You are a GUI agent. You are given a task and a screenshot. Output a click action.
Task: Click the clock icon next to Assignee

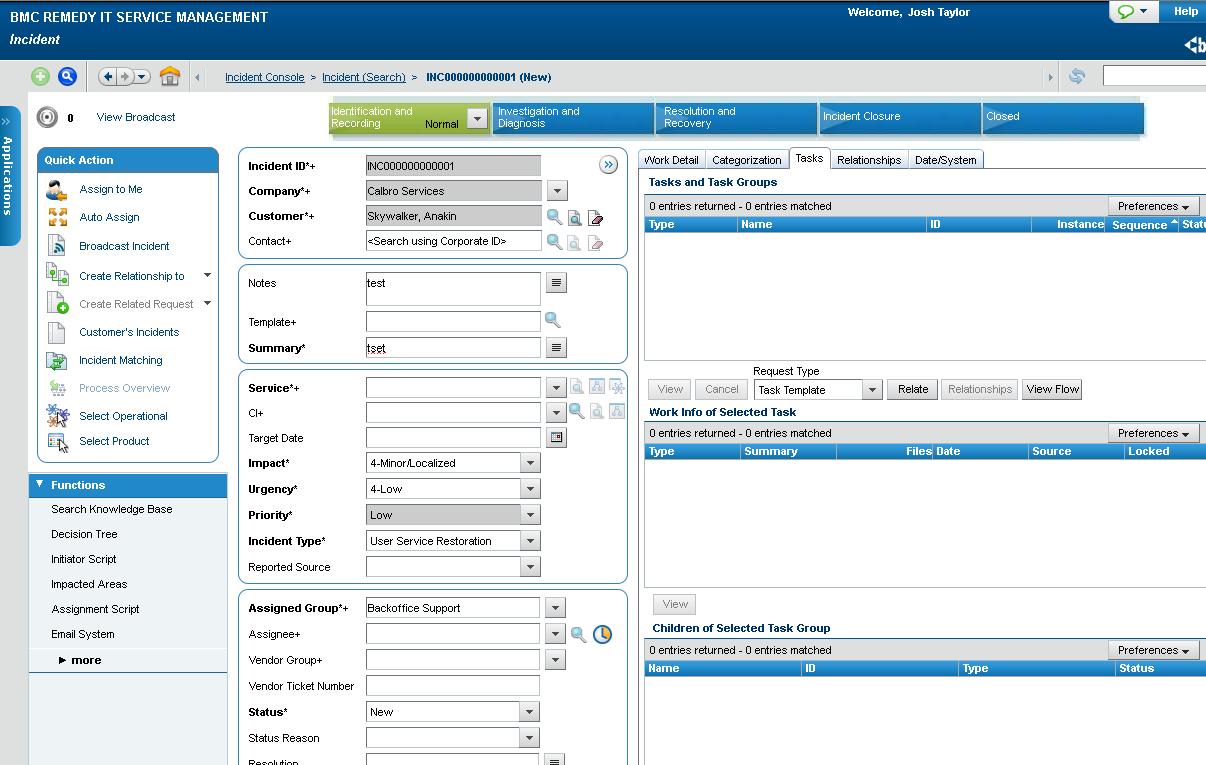[x=602, y=634]
